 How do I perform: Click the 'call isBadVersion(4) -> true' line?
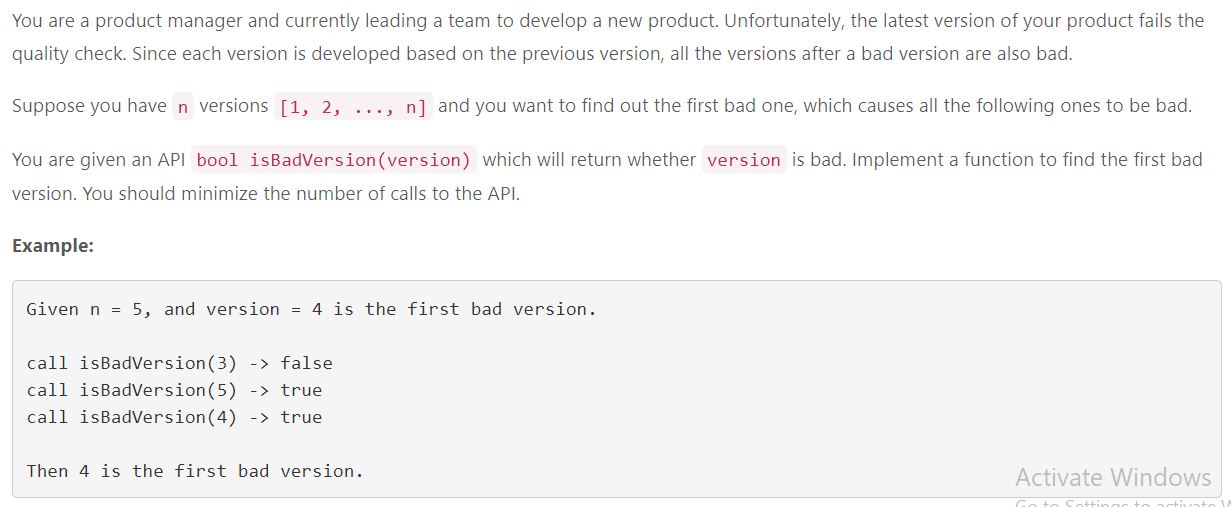click(x=174, y=417)
